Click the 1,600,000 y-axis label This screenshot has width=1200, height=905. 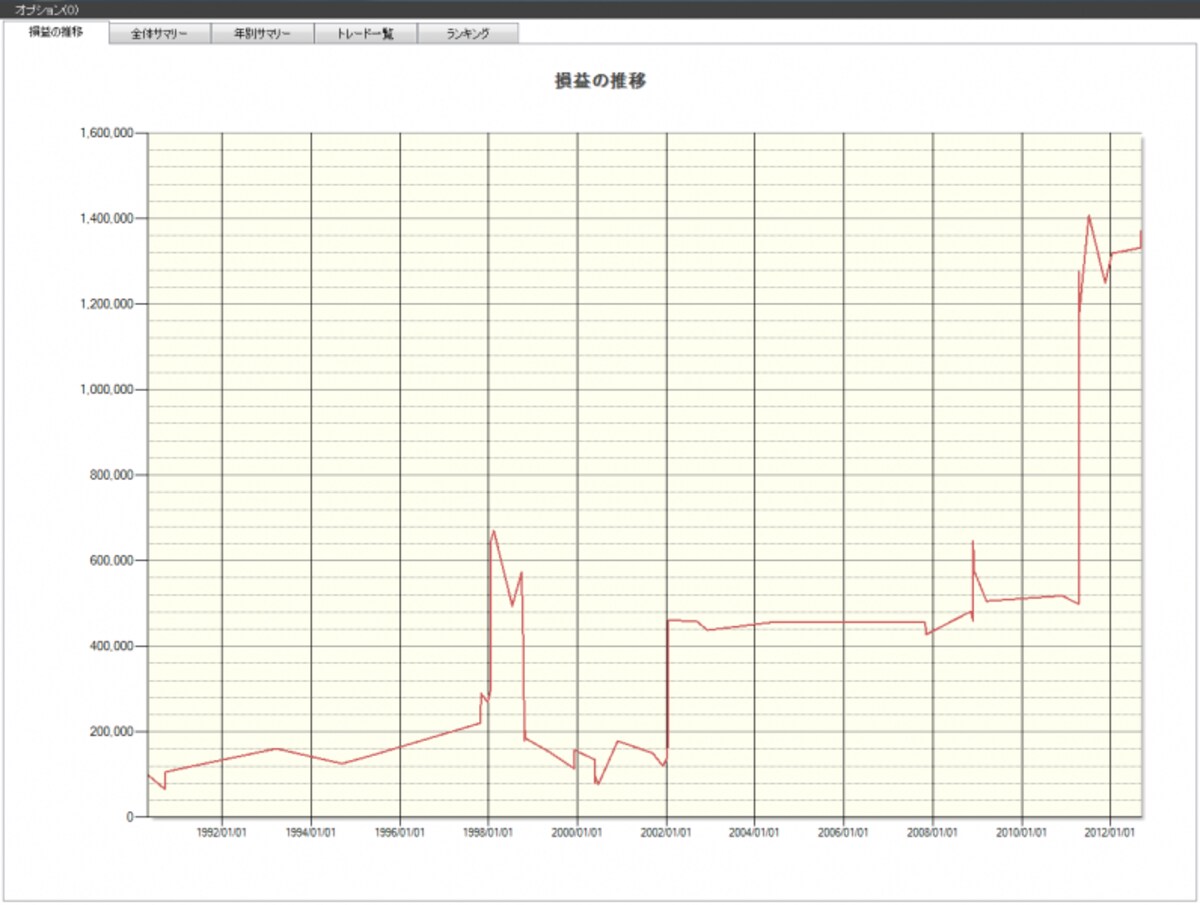point(106,132)
